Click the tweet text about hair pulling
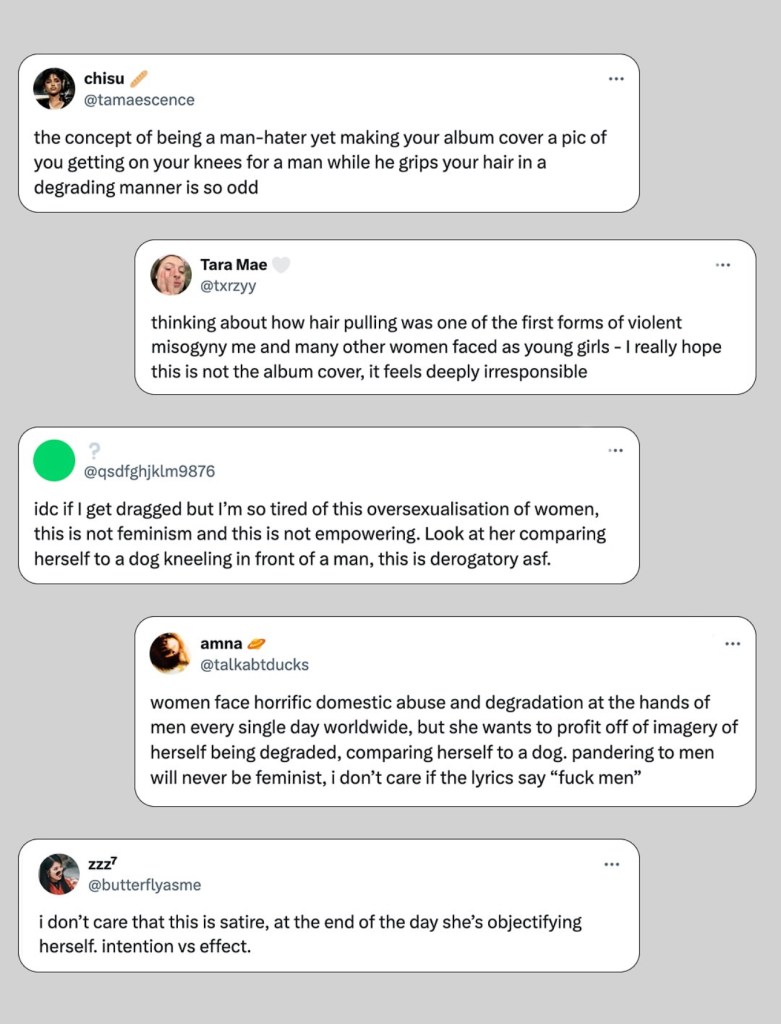 [x=436, y=347]
